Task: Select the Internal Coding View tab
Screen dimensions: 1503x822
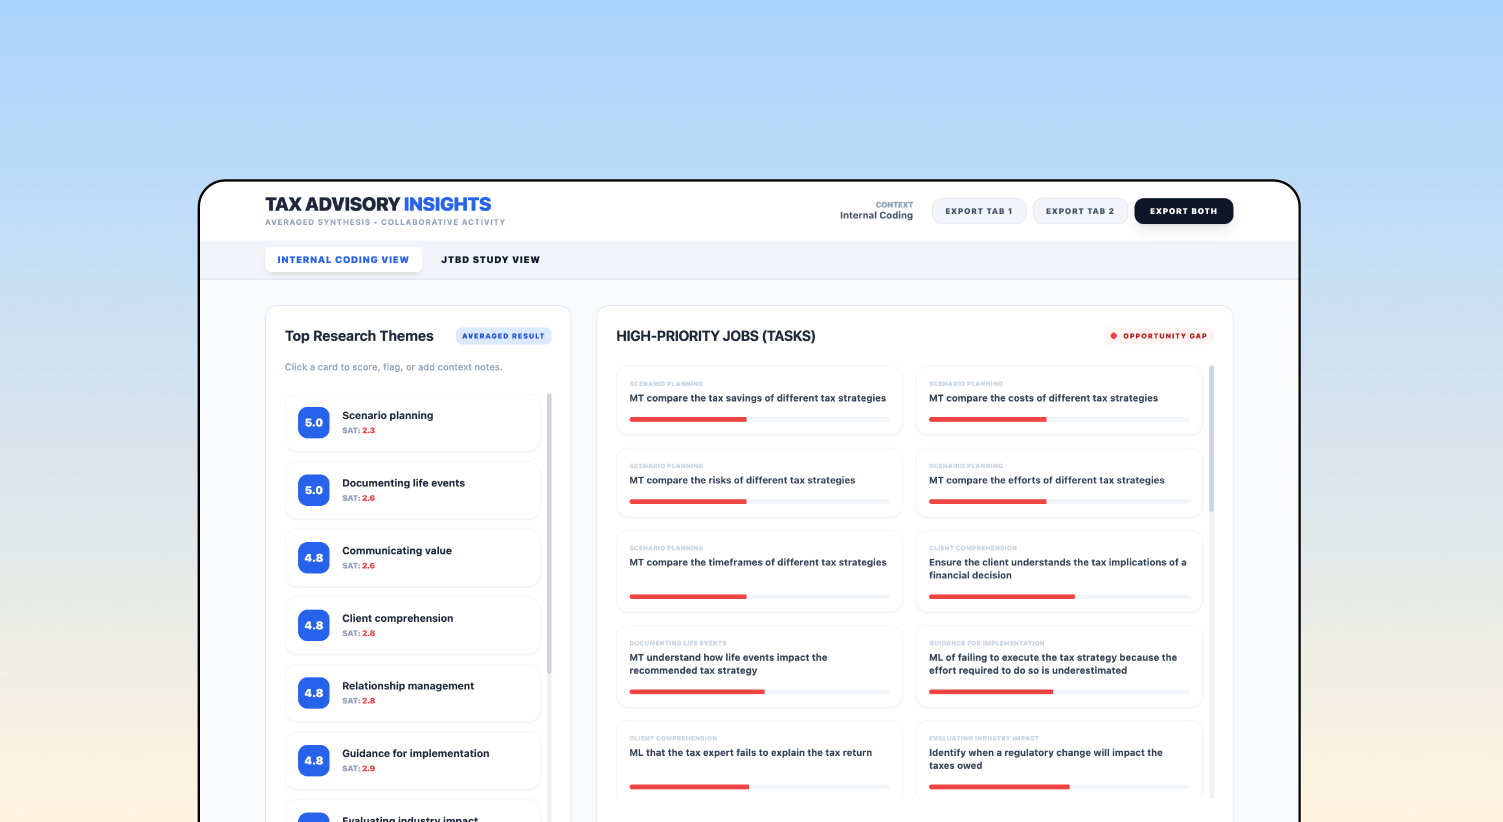Action: coord(343,260)
